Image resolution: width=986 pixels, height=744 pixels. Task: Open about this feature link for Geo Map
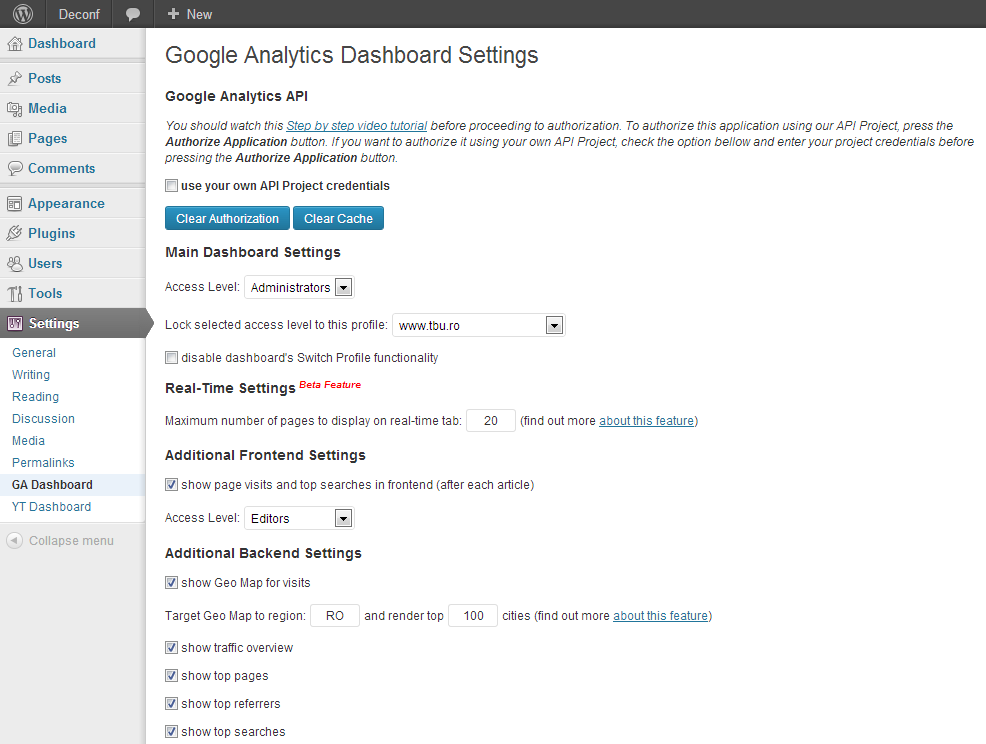(660, 616)
